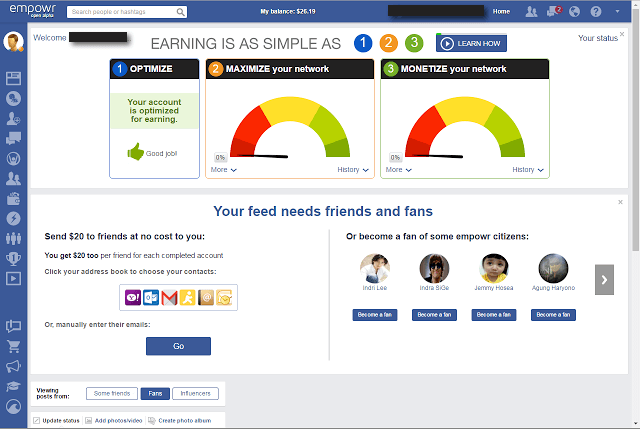The width and height of the screenshot is (640, 429).
Task: Select Fans feed filter
Action: click(x=155, y=393)
